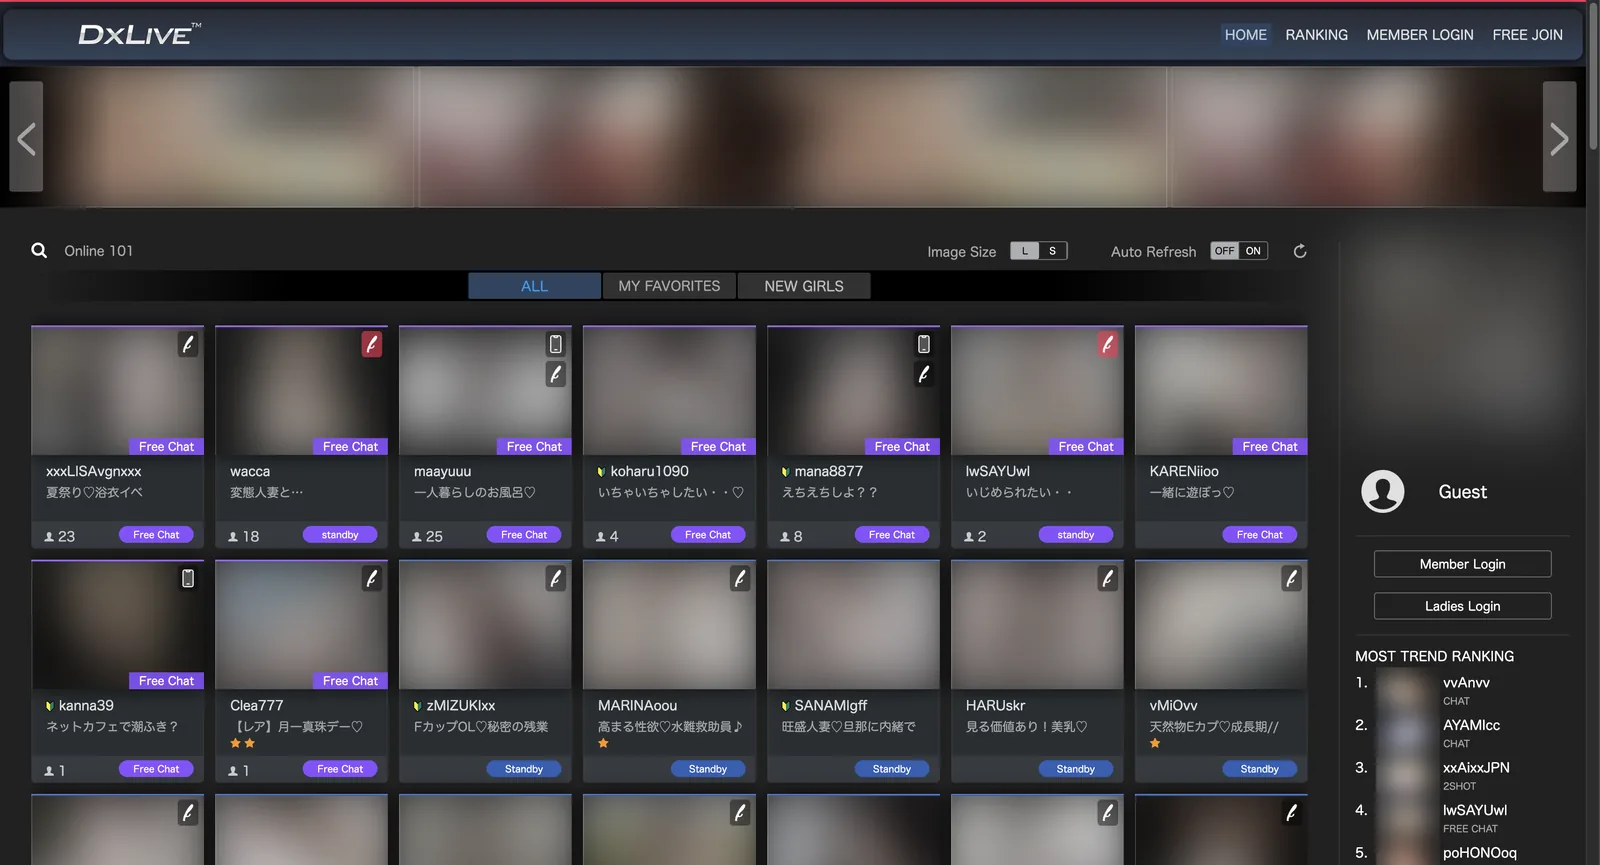Open MEMBER LOGIN in top navigation
The height and width of the screenshot is (865, 1600).
(1420, 35)
